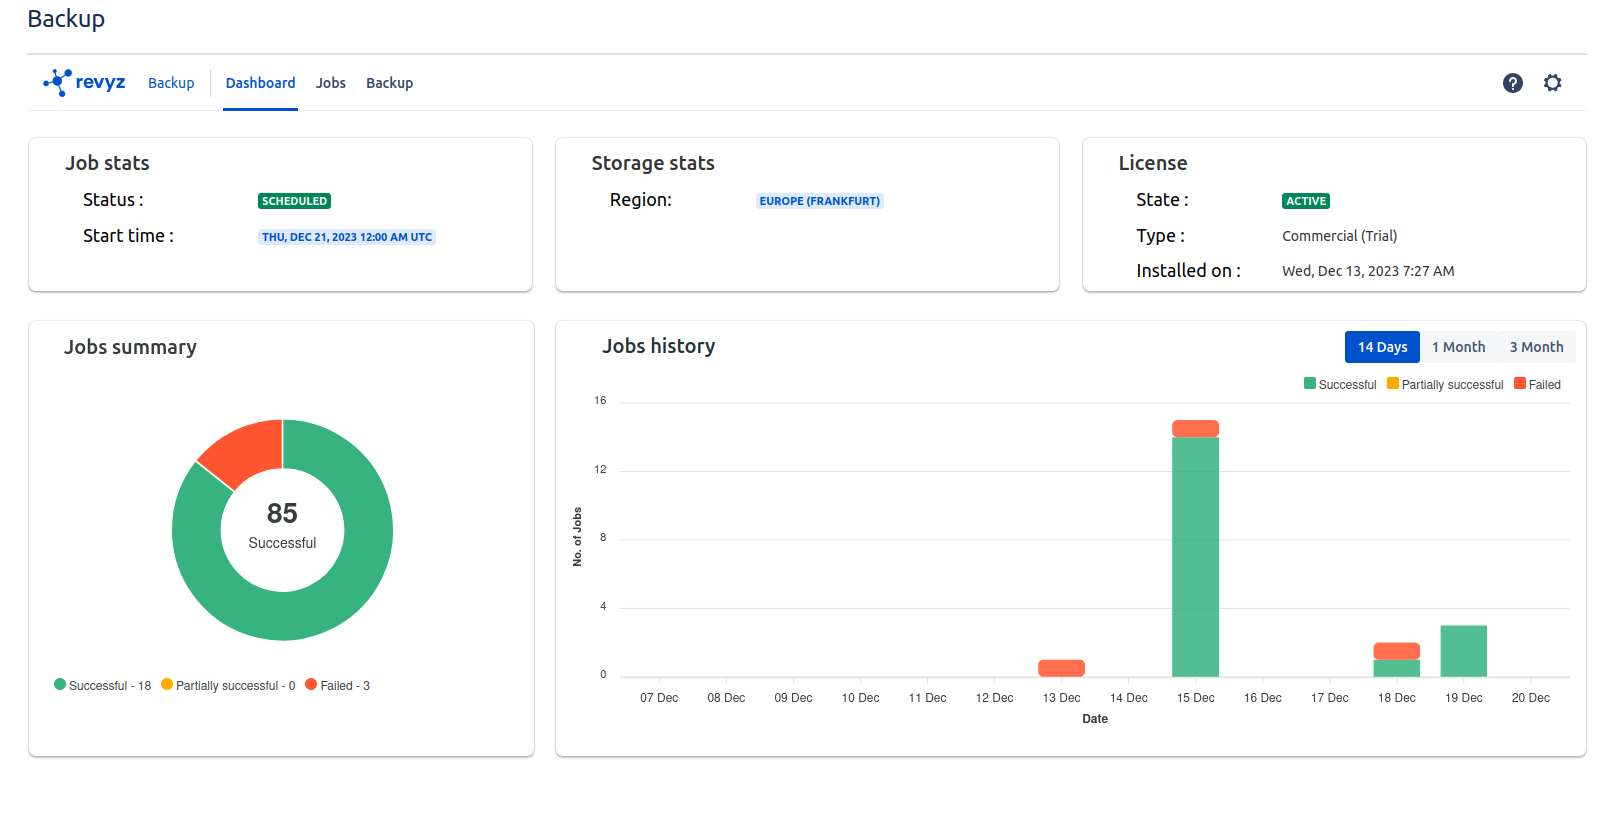Open the black Backup tab
This screenshot has width=1607, height=815.
(389, 83)
